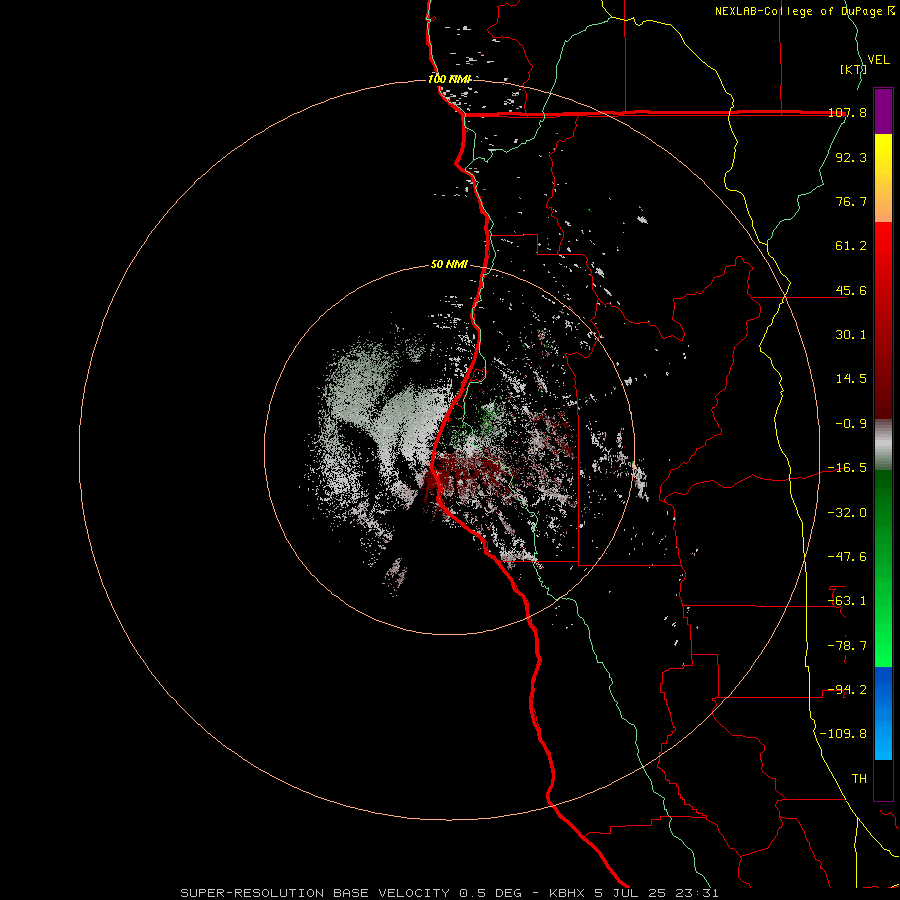Click the TH legend label
The height and width of the screenshot is (900, 900).
(x=859, y=779)
